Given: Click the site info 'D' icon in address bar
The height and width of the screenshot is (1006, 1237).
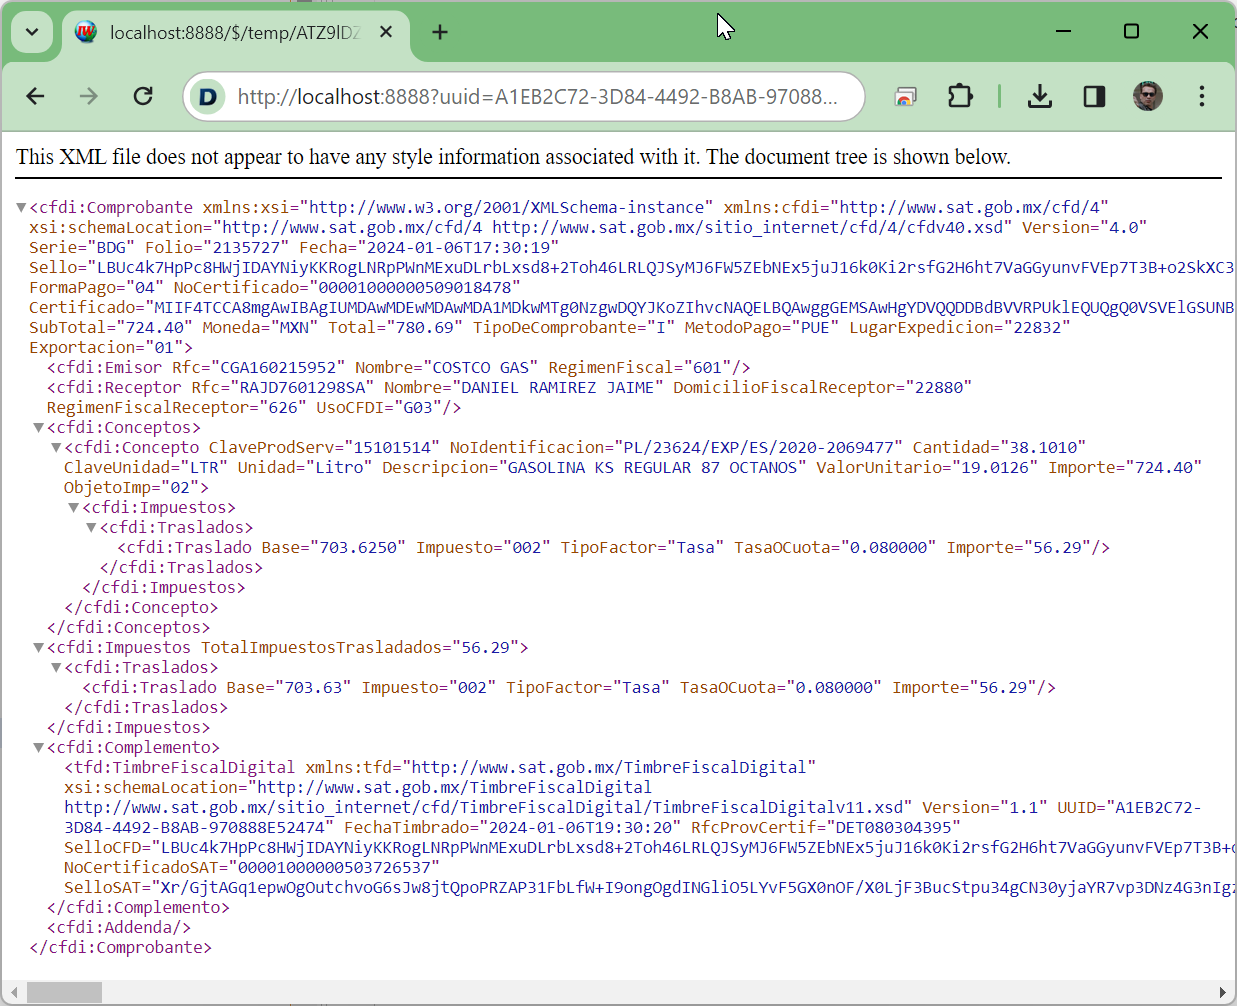Looking at the screenshot, I should (x=208, y=96).
